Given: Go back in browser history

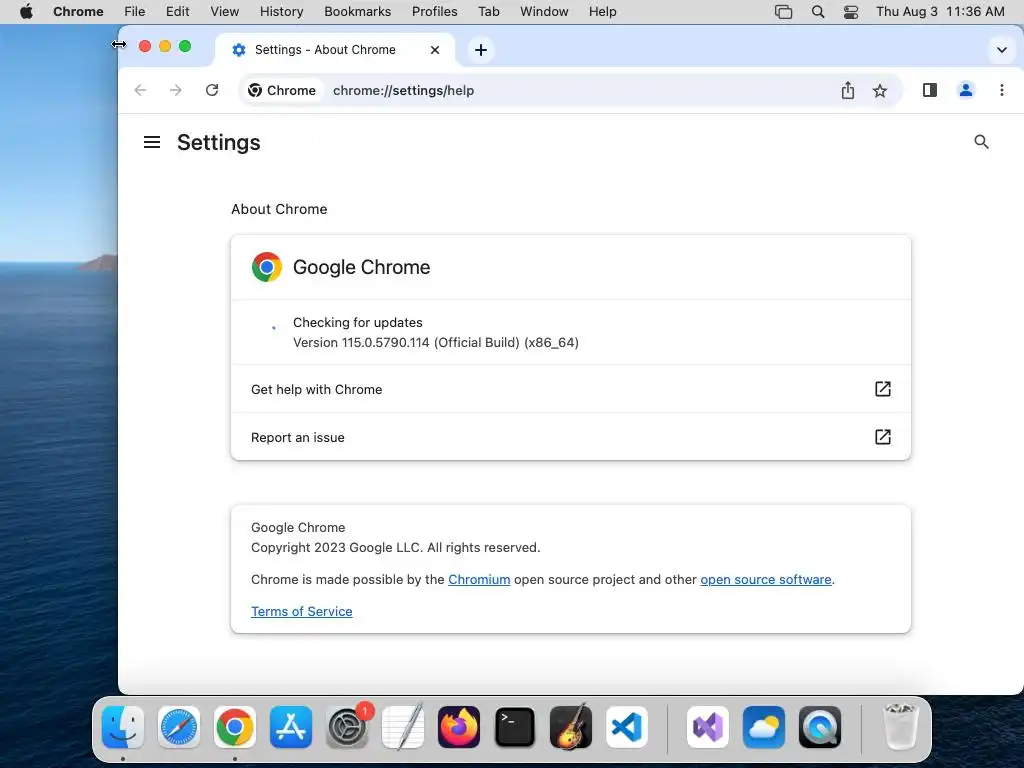Looking at the screenshot, I should (140, 90).
